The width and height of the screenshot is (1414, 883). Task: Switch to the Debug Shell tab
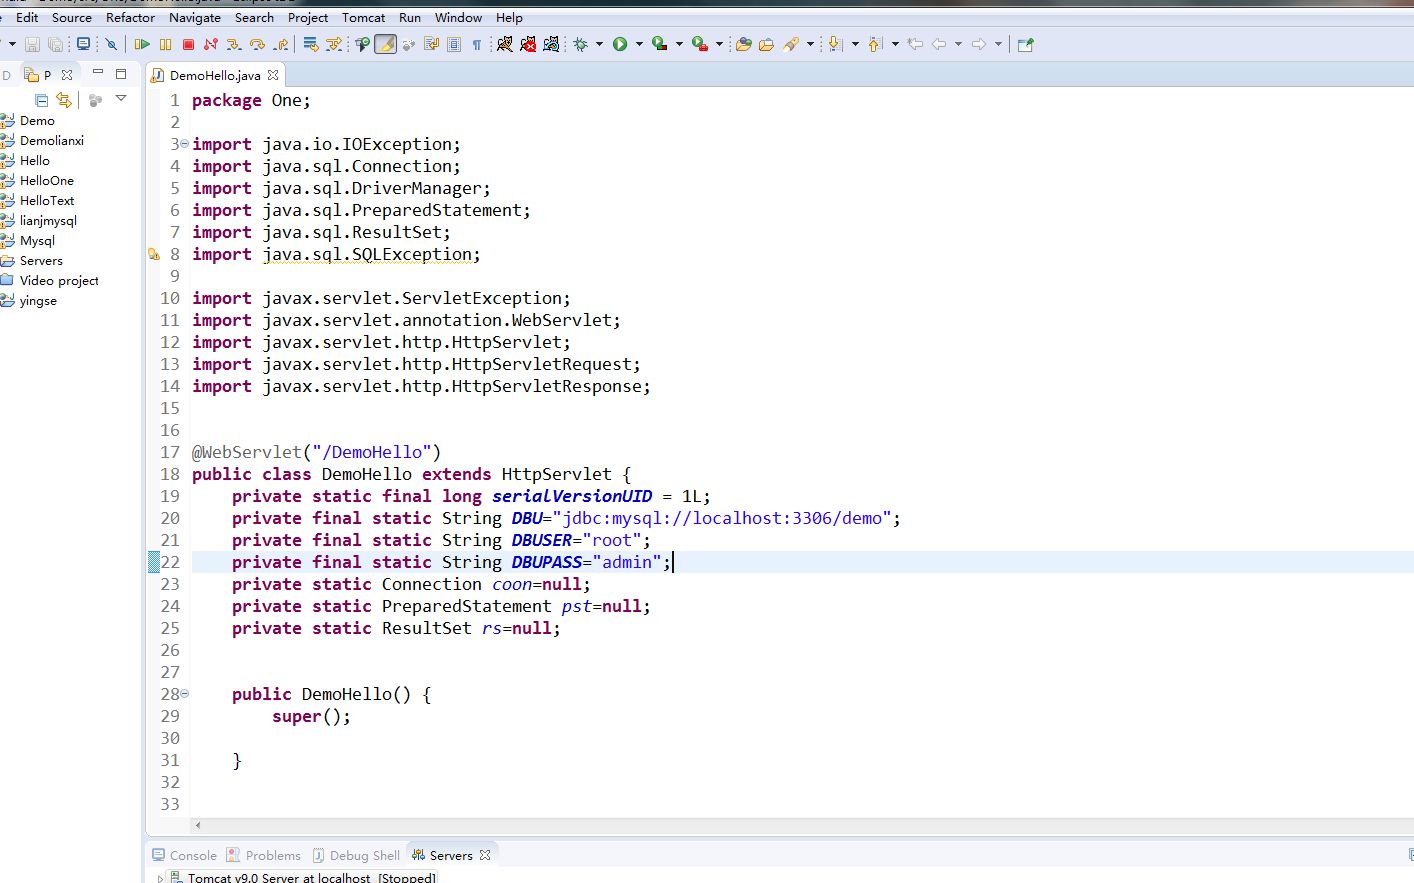[x=356, y=855]
